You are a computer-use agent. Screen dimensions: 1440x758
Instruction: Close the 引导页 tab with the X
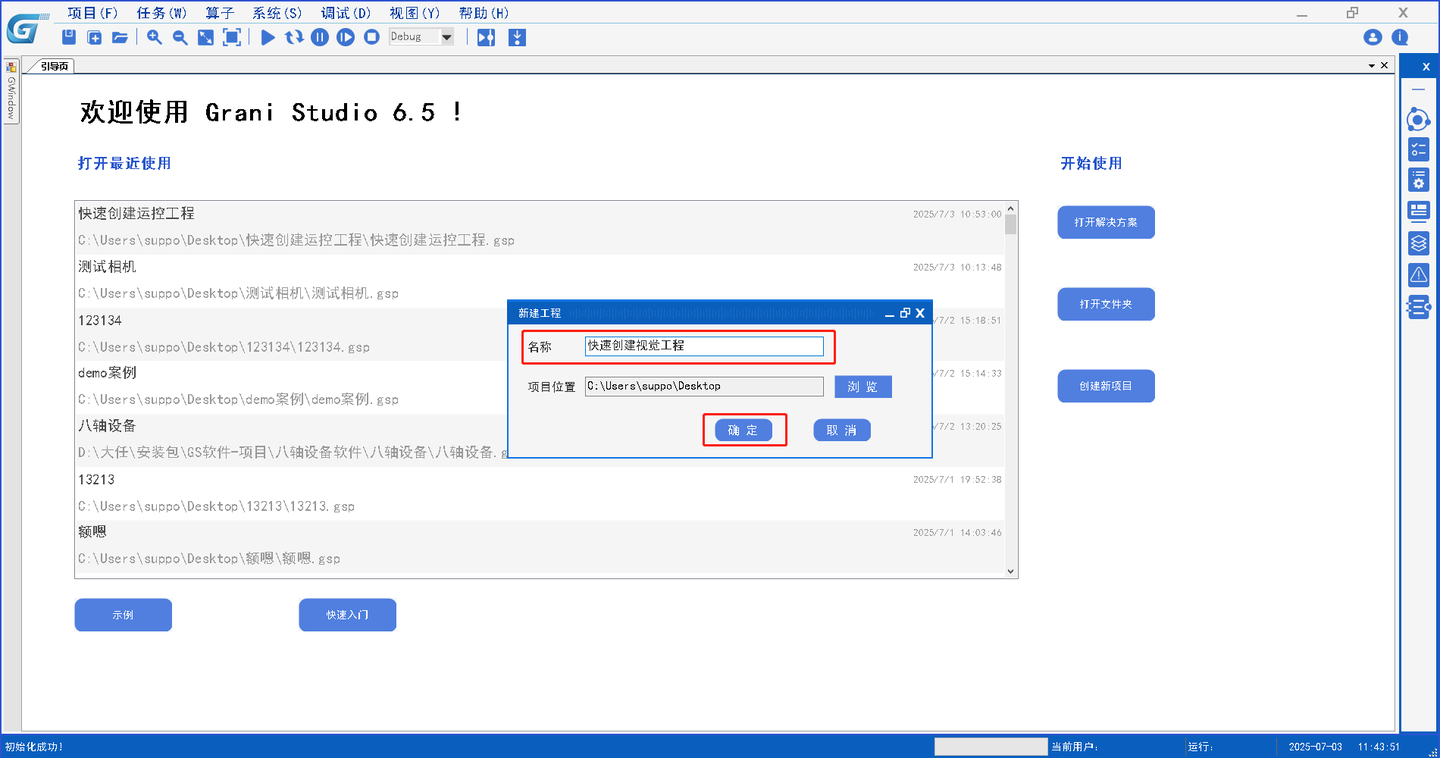coord(1384,66)
